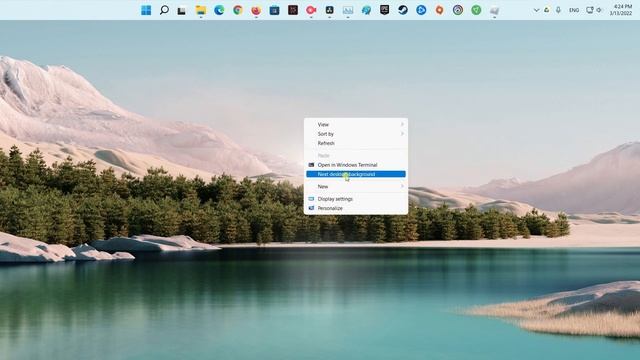
Task: Open the Windows Start menu
Action: 146,10
